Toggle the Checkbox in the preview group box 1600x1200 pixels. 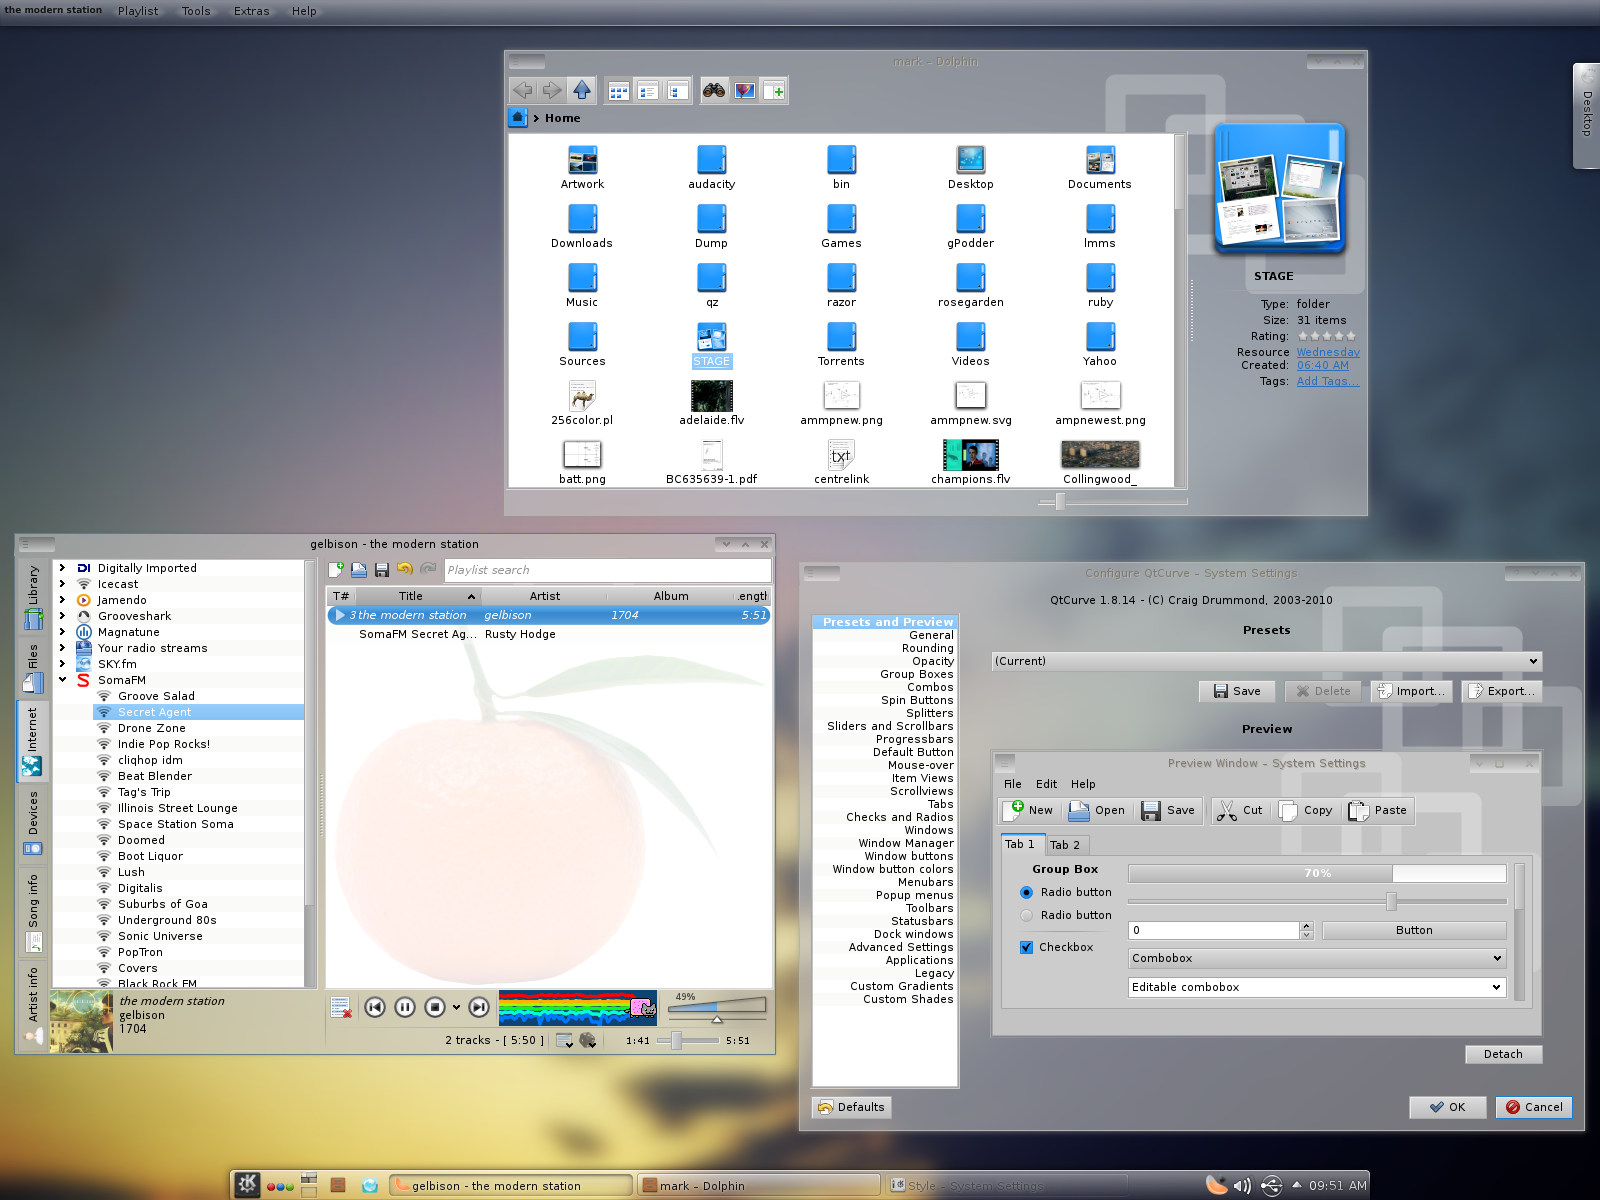(x=1026, y=947)
